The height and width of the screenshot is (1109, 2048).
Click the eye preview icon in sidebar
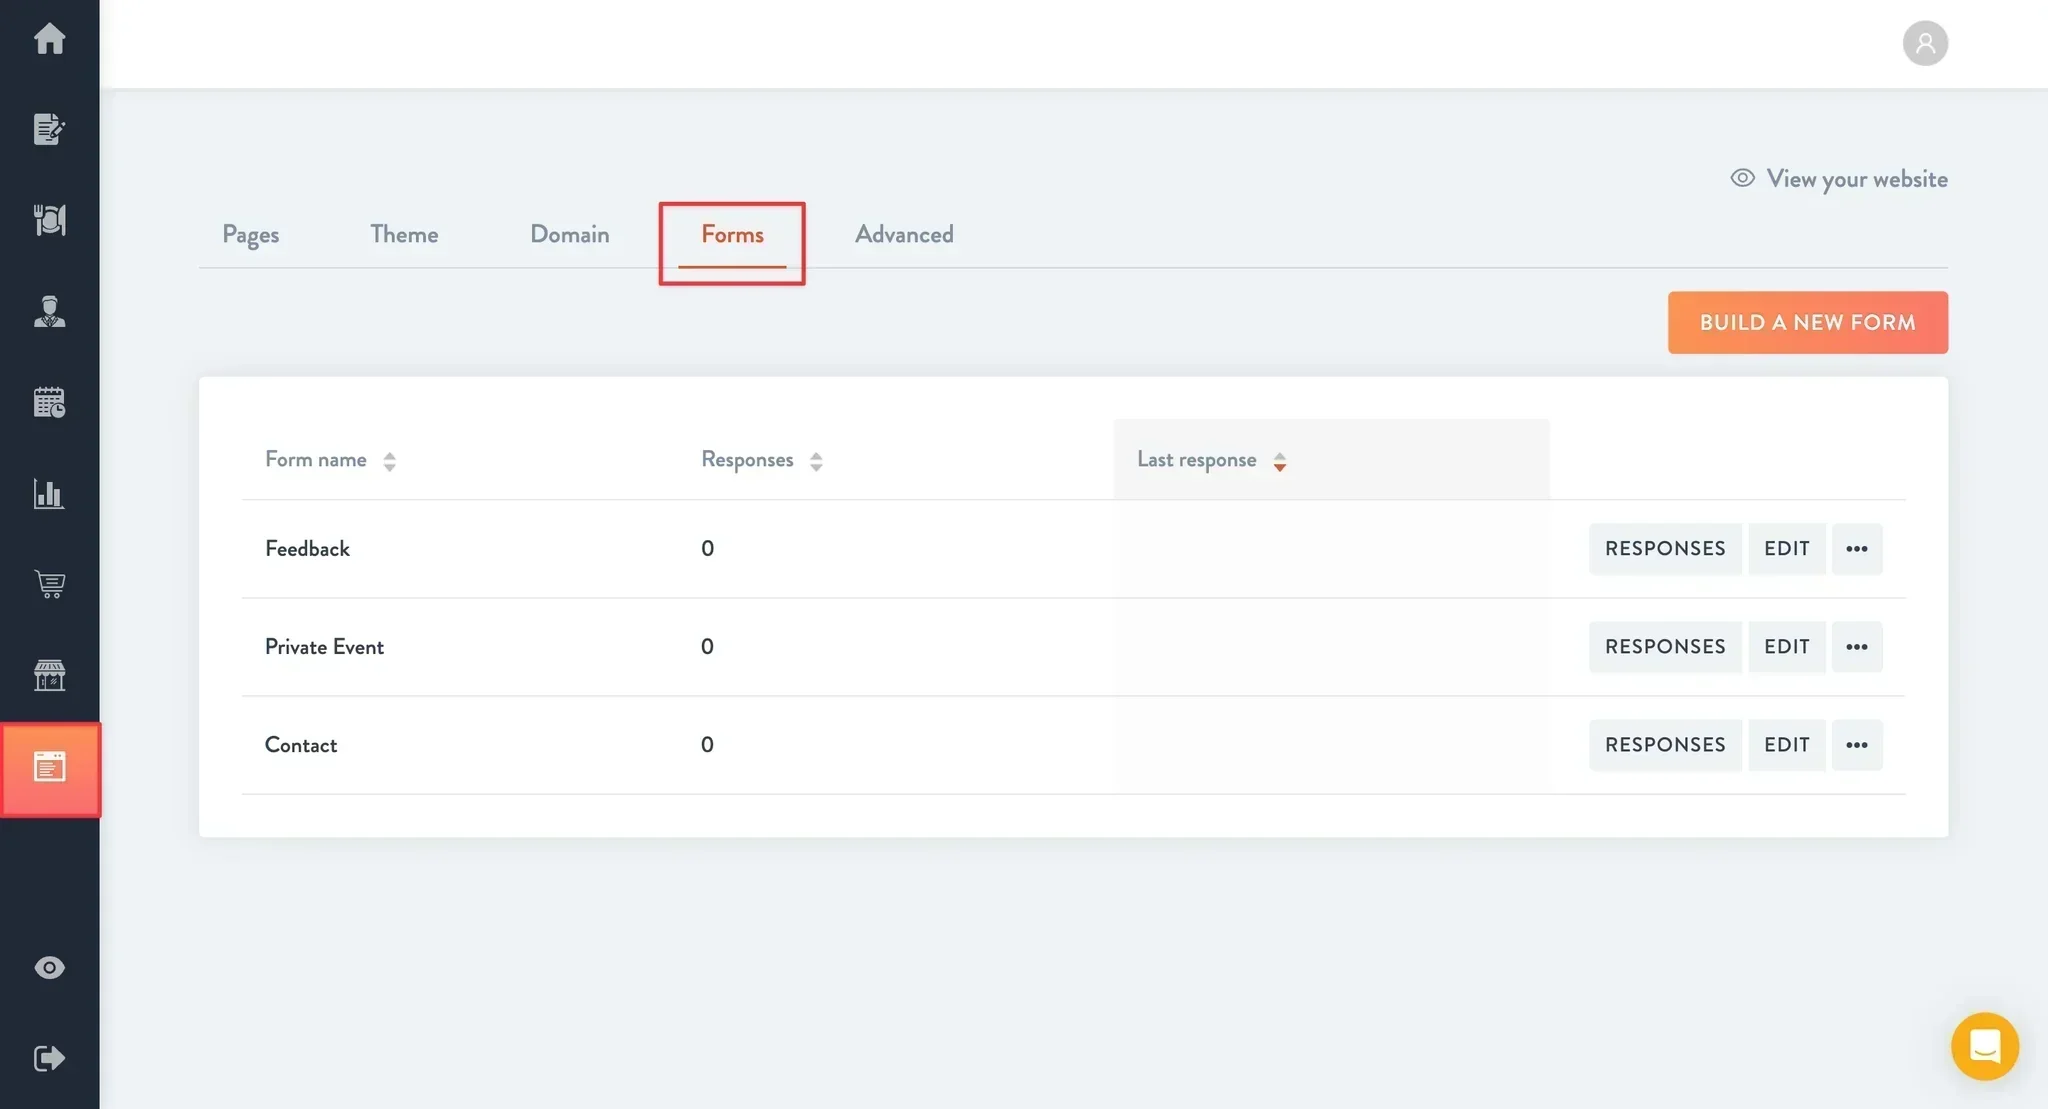coord(49,967)
